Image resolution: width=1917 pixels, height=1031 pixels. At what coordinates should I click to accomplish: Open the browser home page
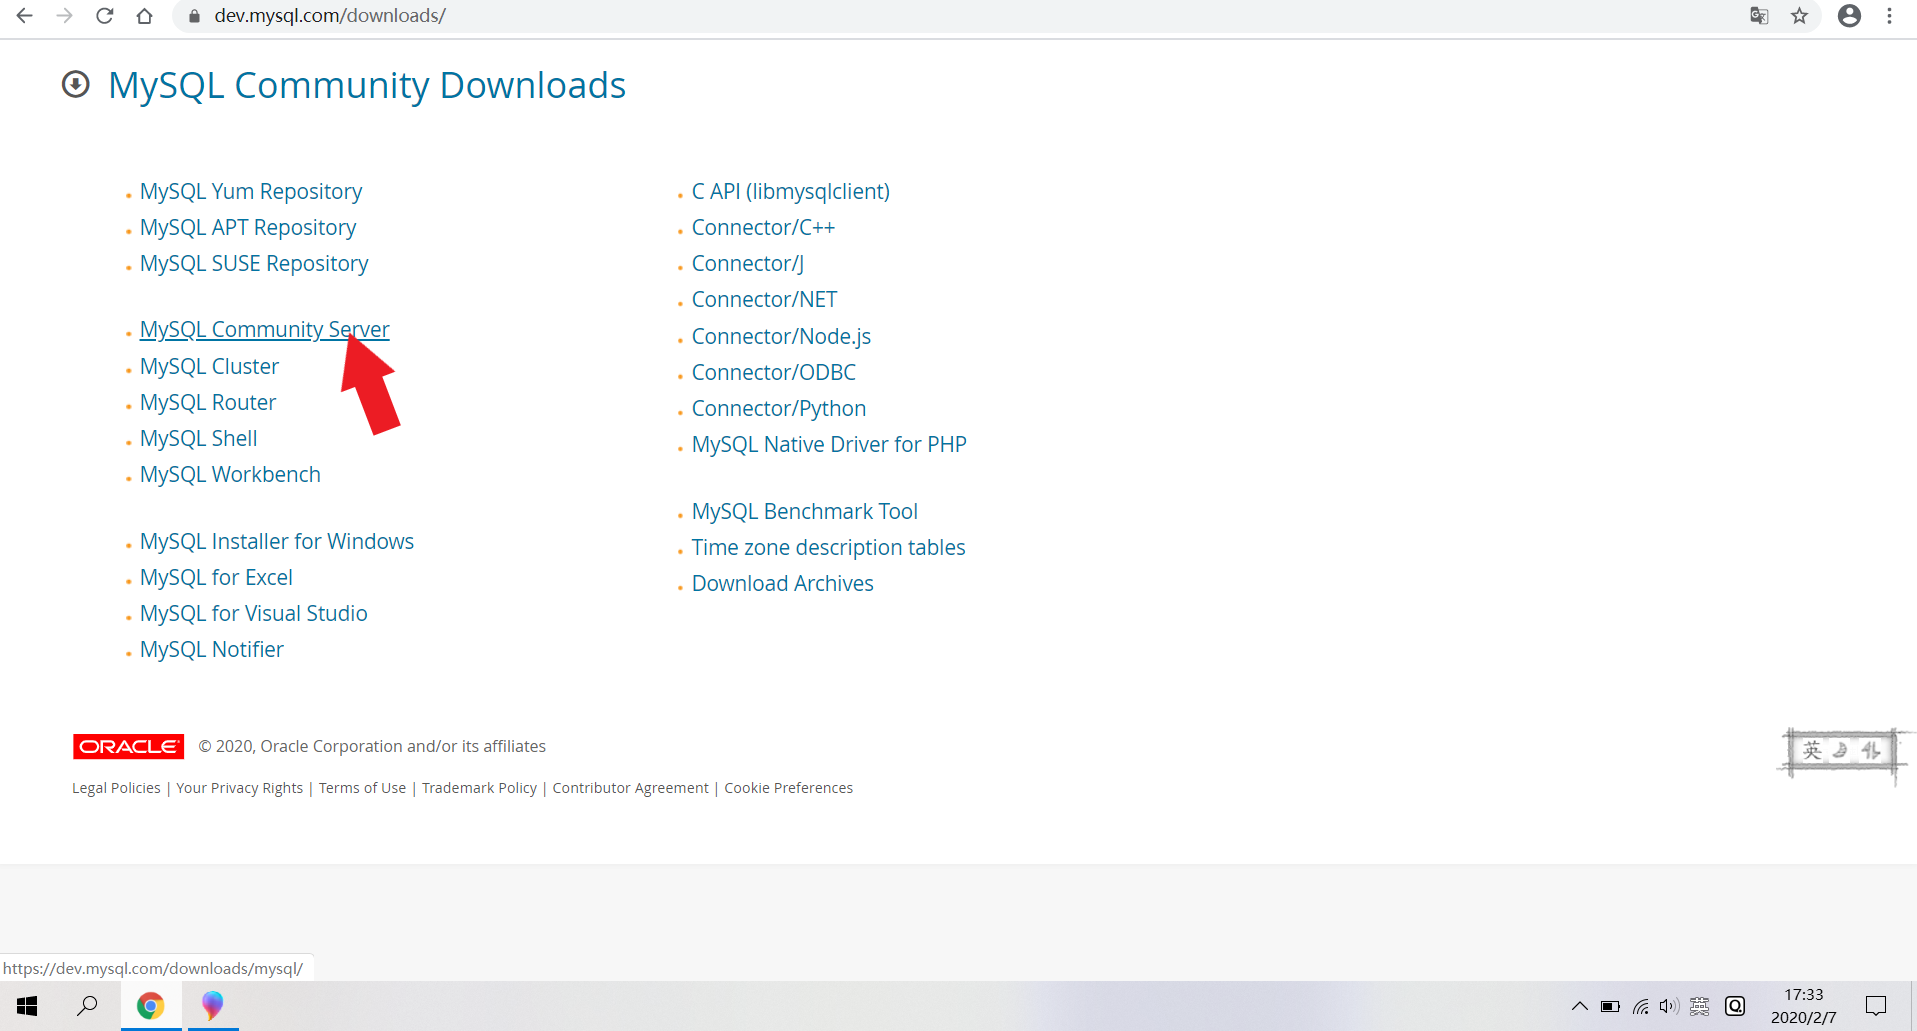(145, 16)
